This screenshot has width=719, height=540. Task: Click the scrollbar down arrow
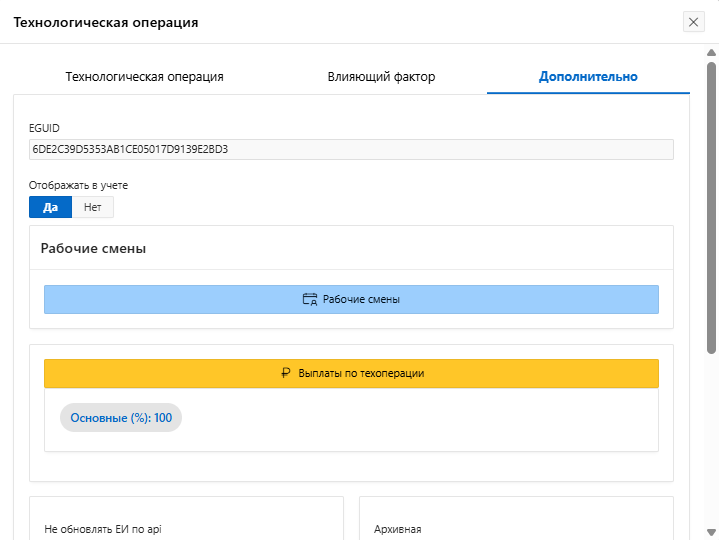coord(711,531)
